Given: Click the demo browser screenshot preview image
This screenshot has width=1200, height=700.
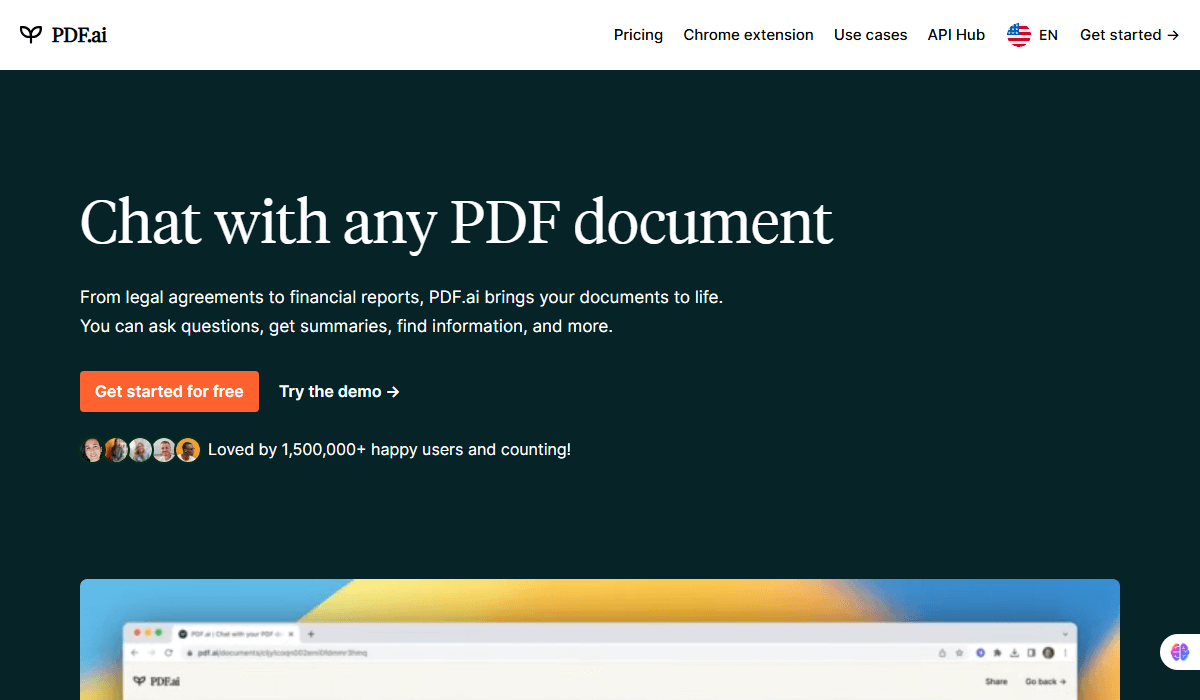Looking at the screenshot, I should pos(600,639).
